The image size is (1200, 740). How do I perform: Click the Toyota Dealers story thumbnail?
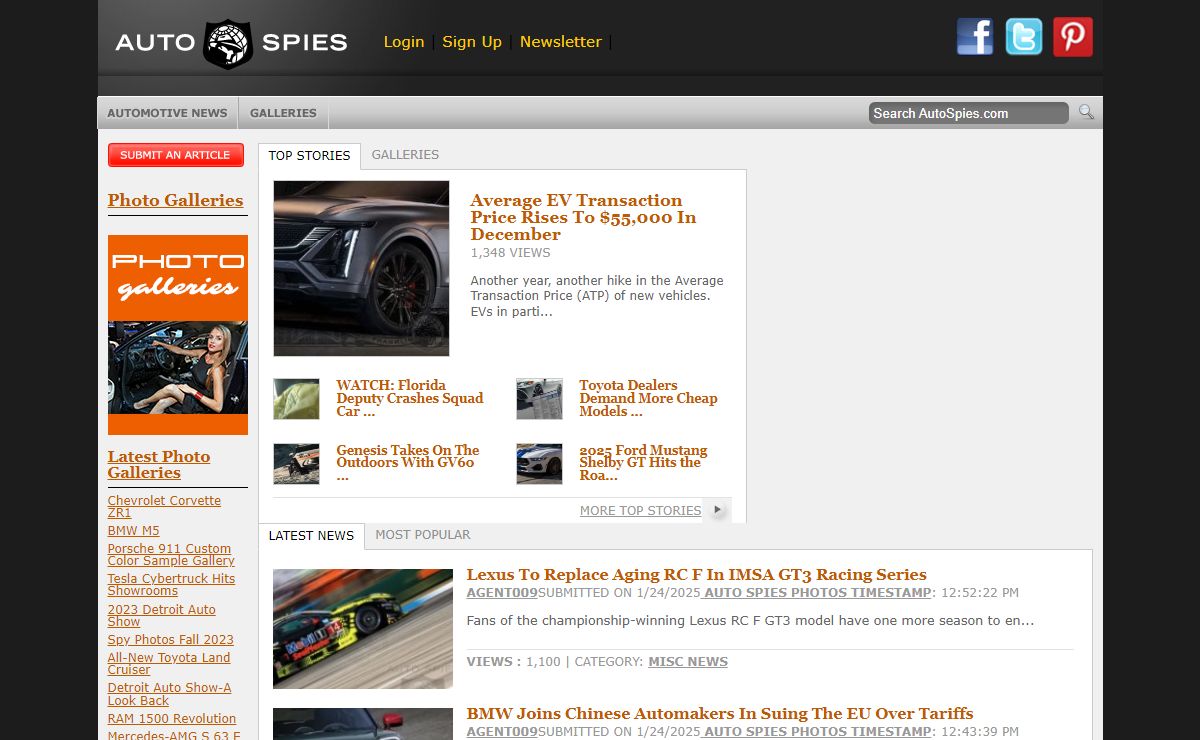pos(539,399)
